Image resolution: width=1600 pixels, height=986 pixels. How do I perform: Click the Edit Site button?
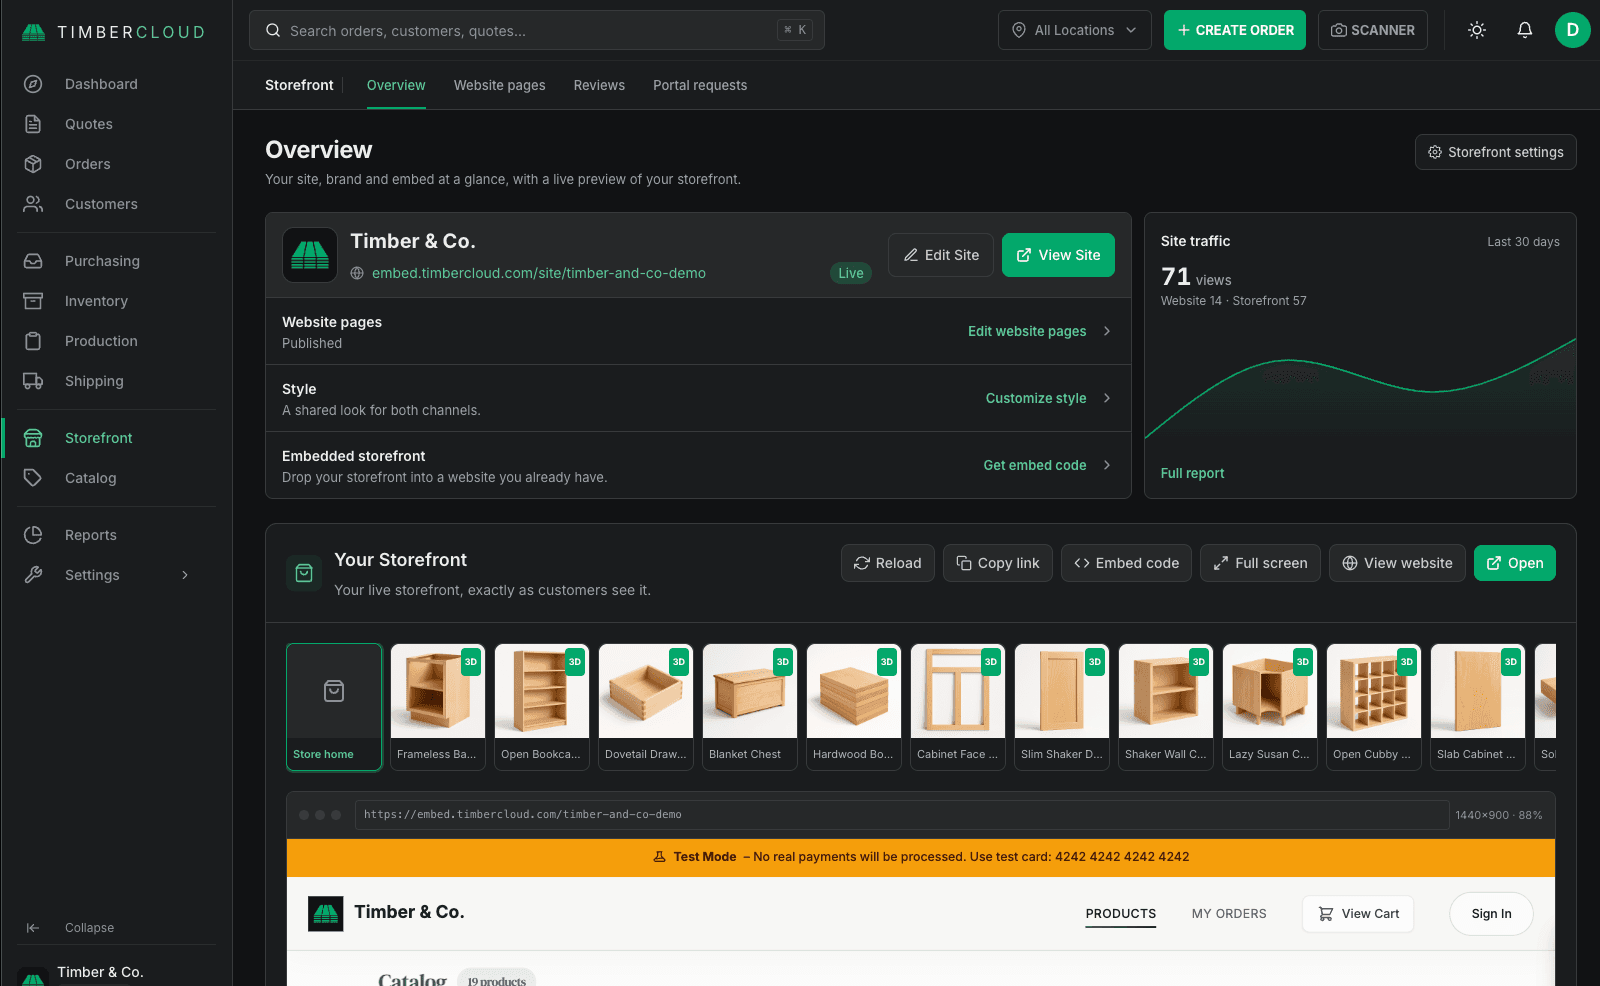coord(941,255)
